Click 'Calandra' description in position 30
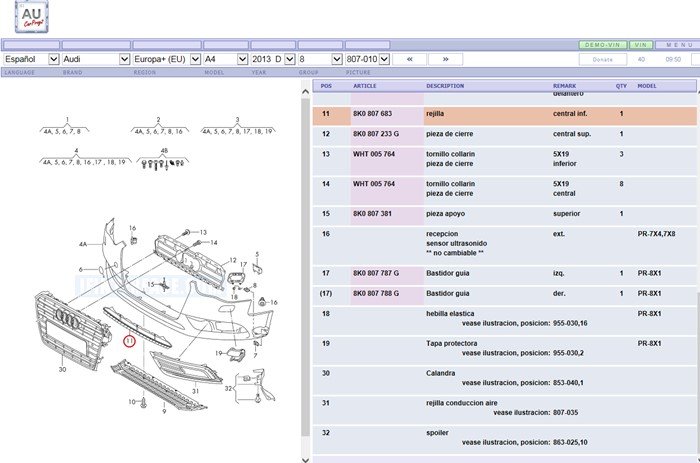 440,373
